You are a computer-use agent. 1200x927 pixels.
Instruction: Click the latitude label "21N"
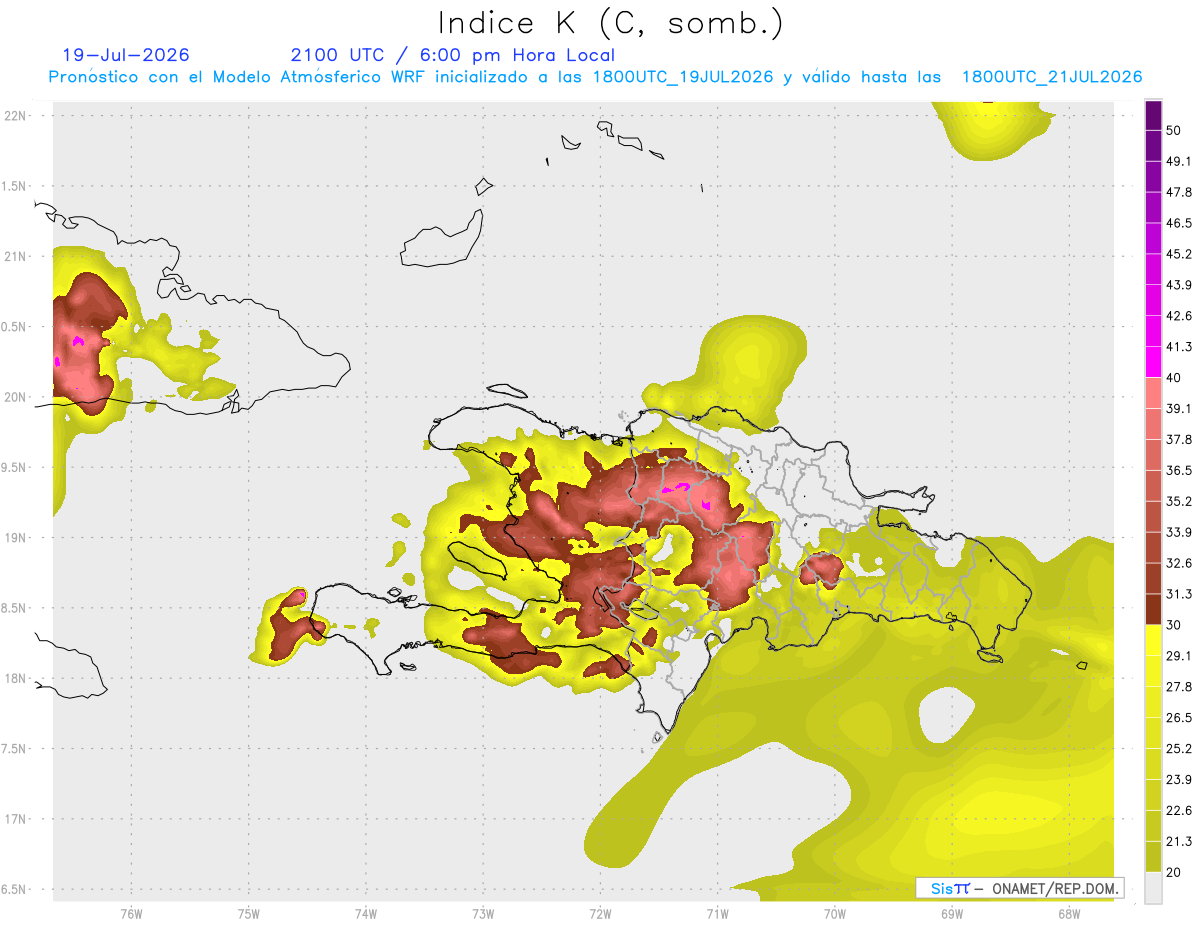pyautogui.click(x=16, y=256)
